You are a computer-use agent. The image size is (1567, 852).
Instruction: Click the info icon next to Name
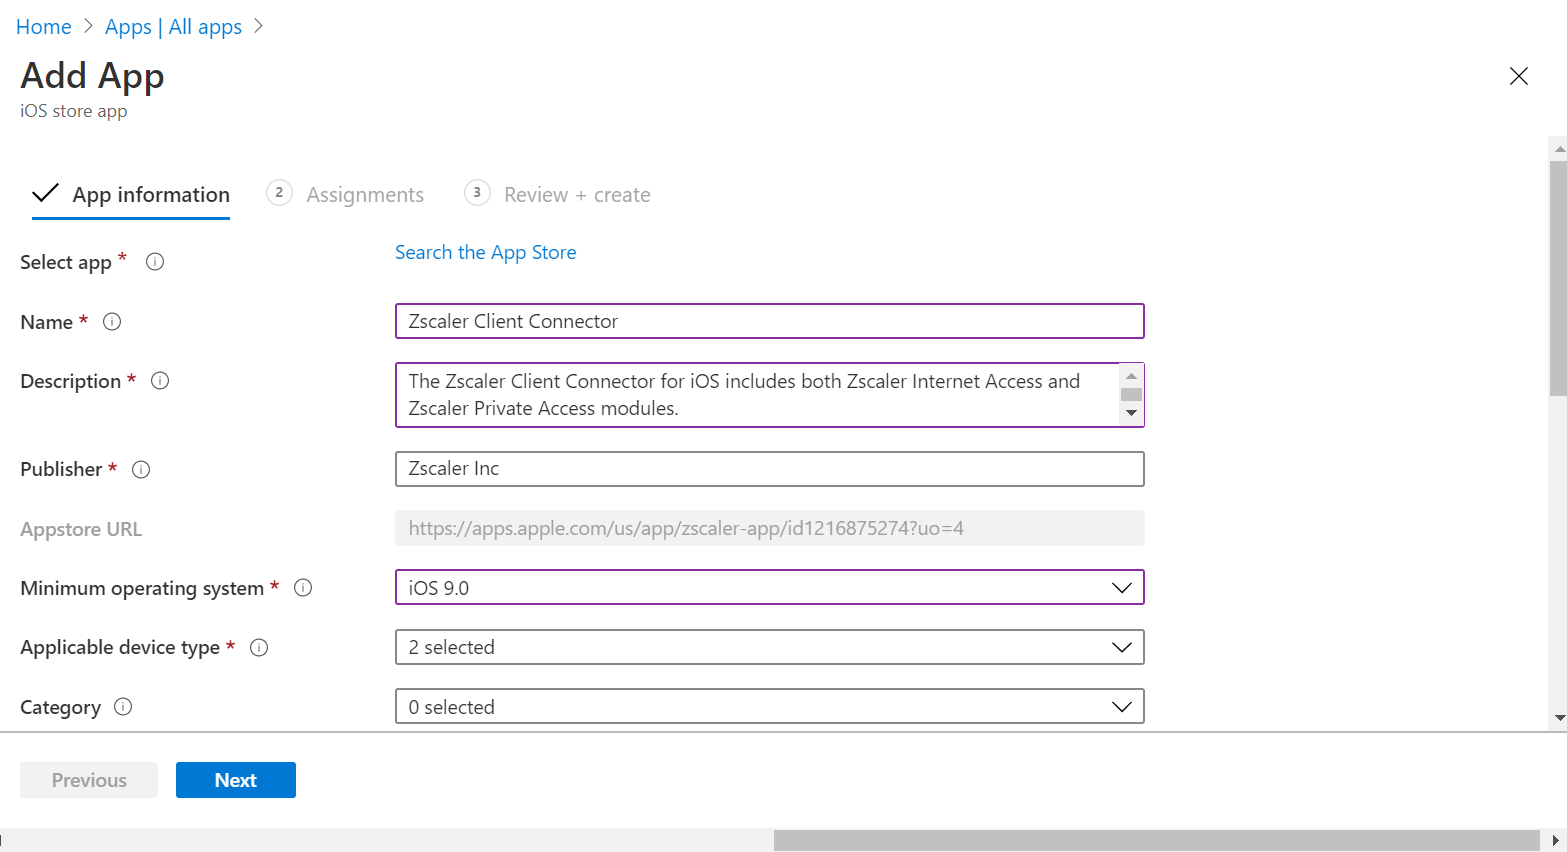pyautogui.click(x=112, y=321)
